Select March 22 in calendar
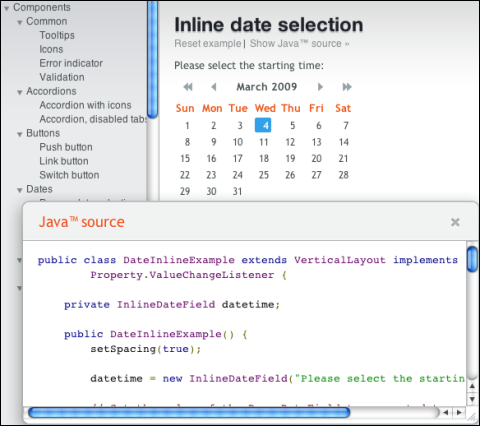The width and height of the screenshot is (480, 426). tap(185, 175)
